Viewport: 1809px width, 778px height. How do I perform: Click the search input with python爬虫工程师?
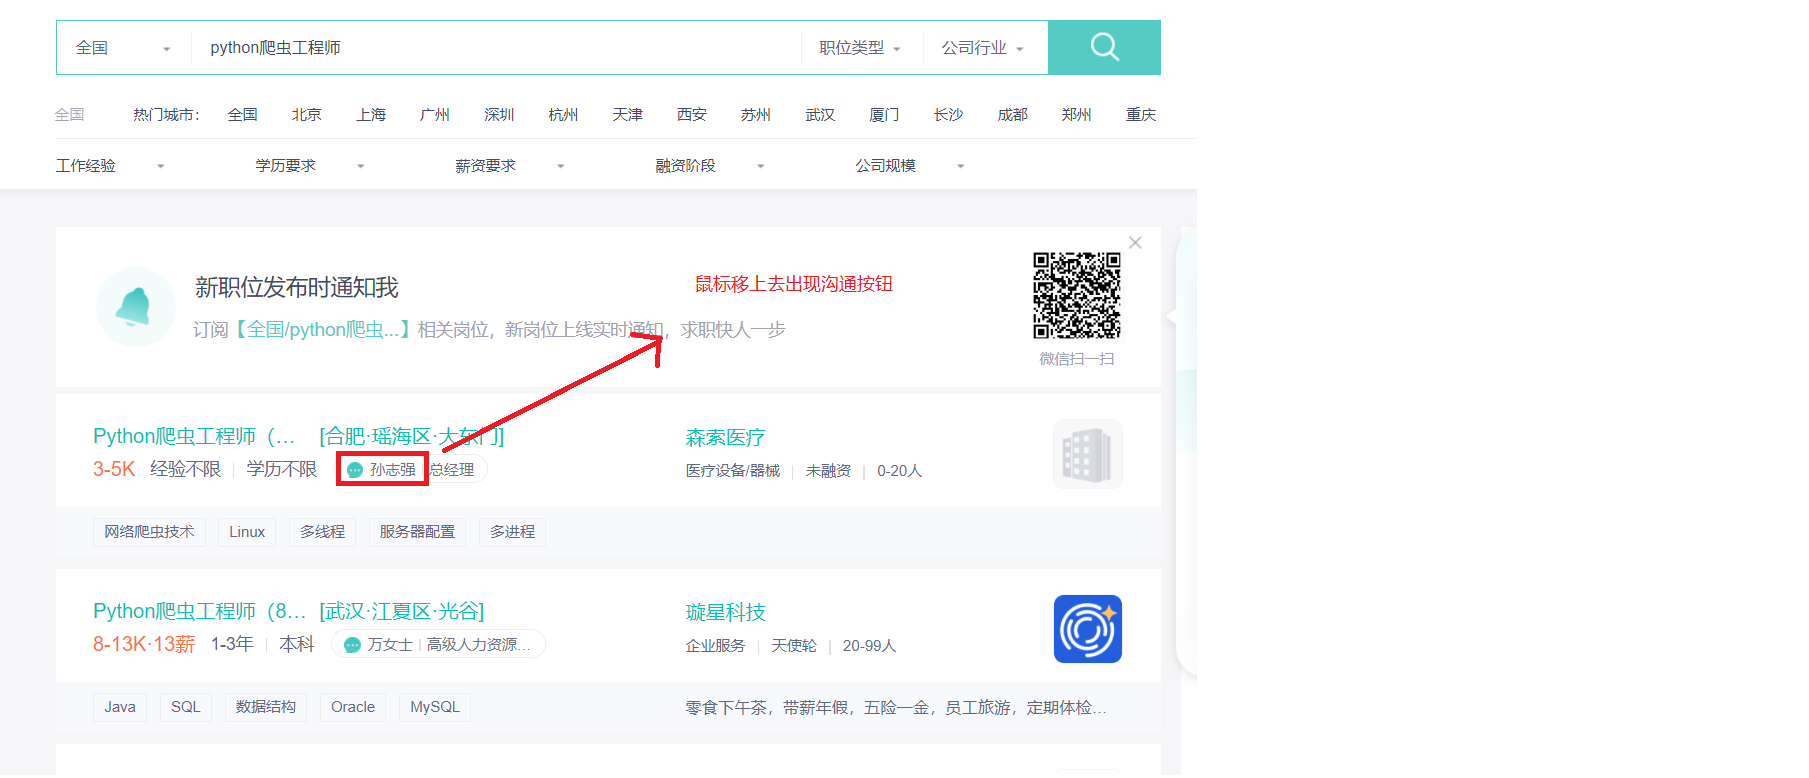(495, 48)
